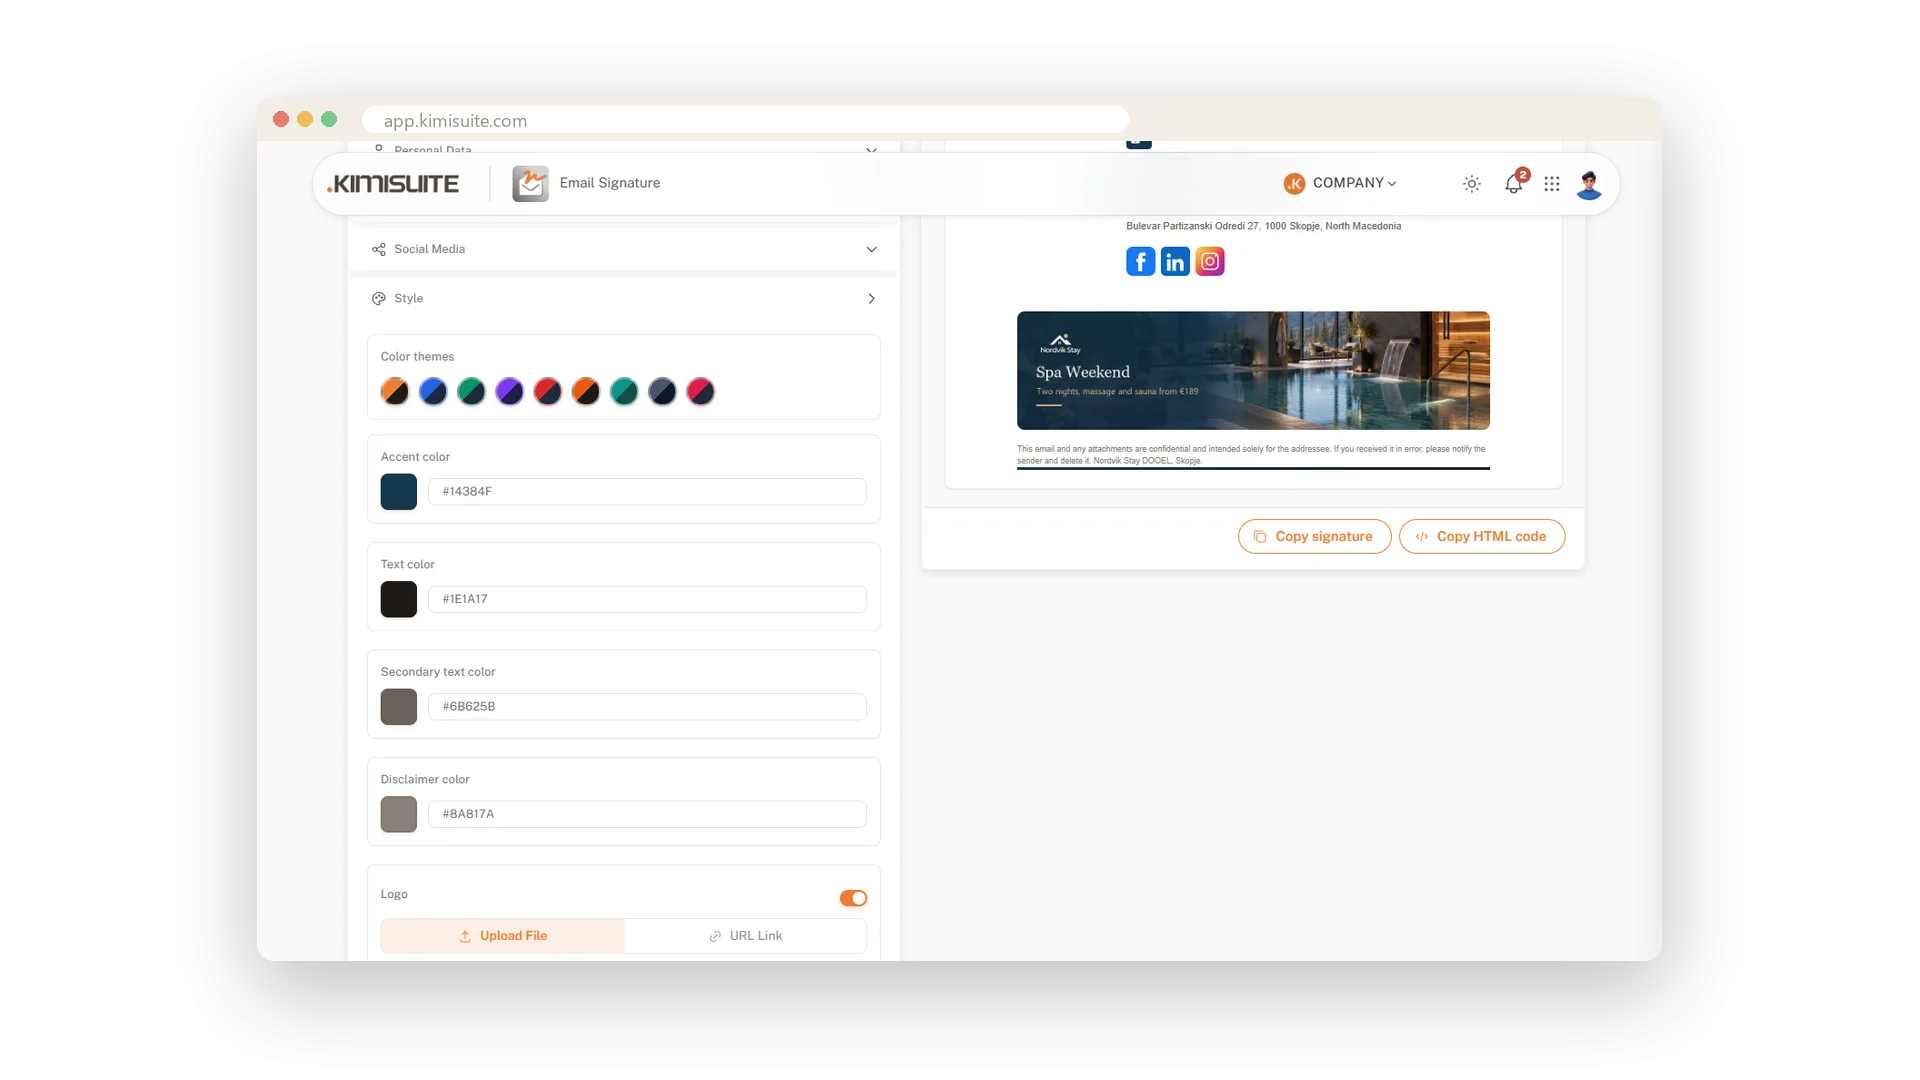The width and height of the screenshot is (1920, 1080).
Task: Click the accent color hex field #14384F
Action: pyautogui.click(x=647, y=492)
